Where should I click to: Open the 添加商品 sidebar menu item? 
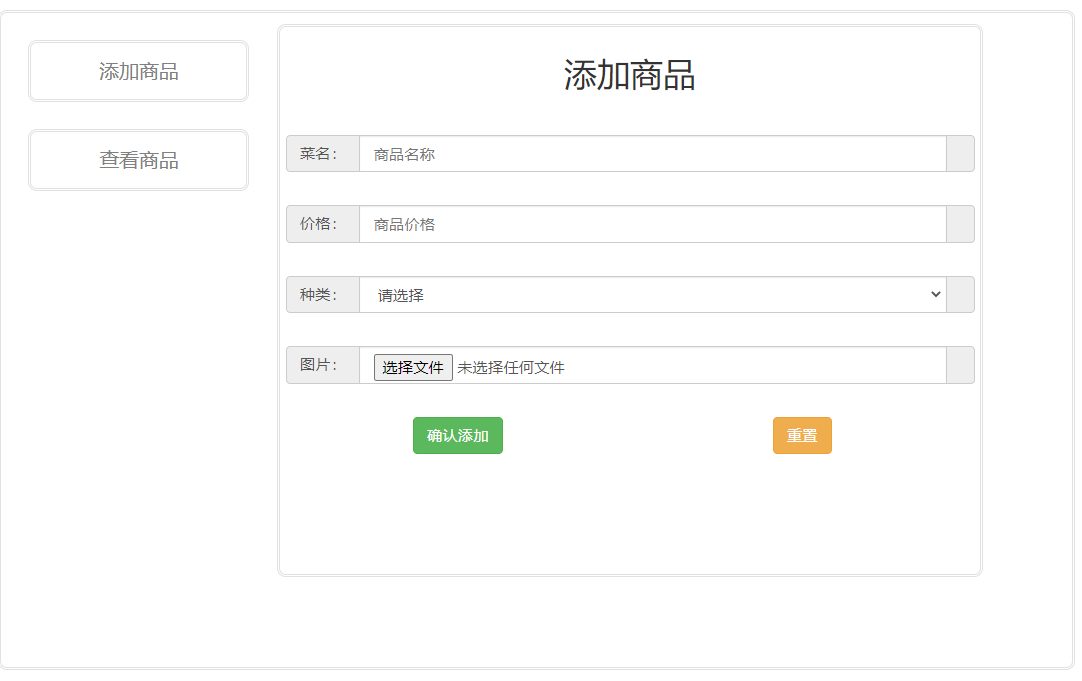point(138,71)
